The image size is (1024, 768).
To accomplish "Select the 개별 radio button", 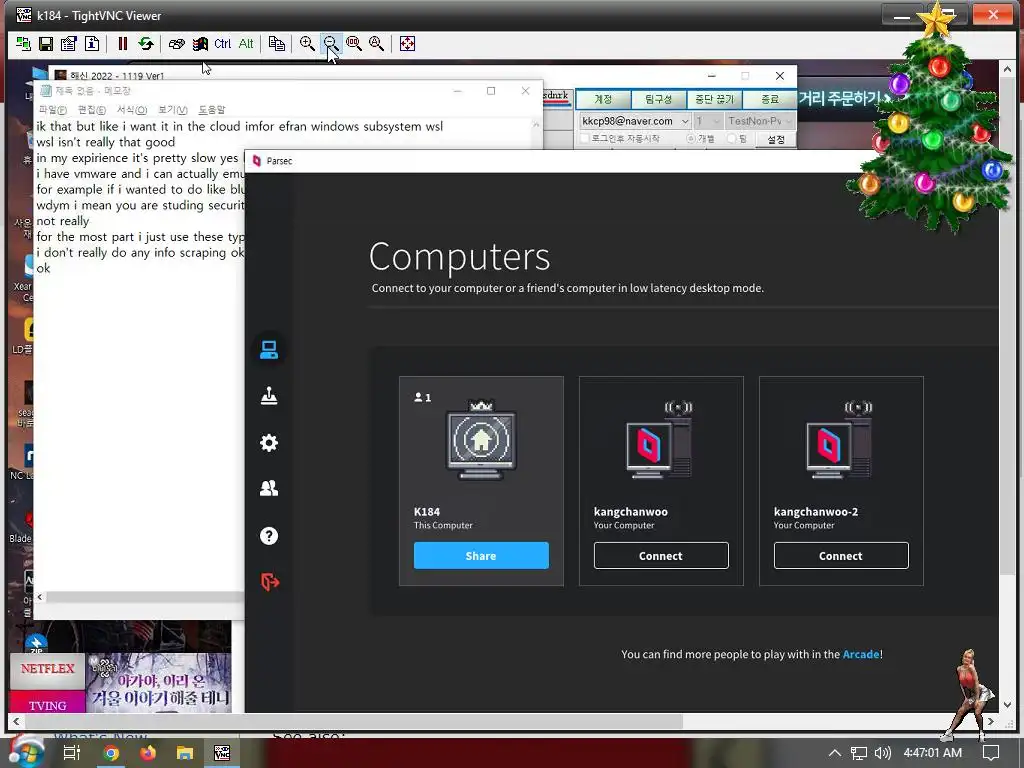I will coord(690,138).
